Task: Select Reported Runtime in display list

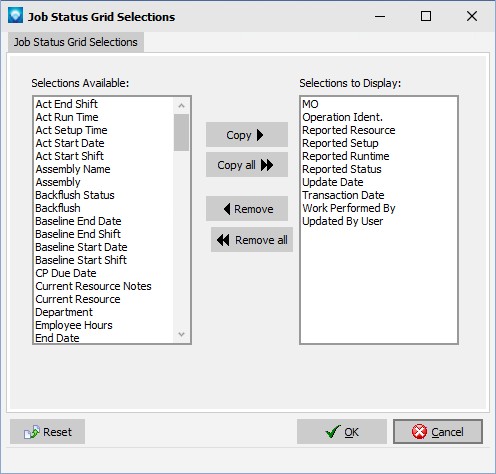Action: click(346, 156)
